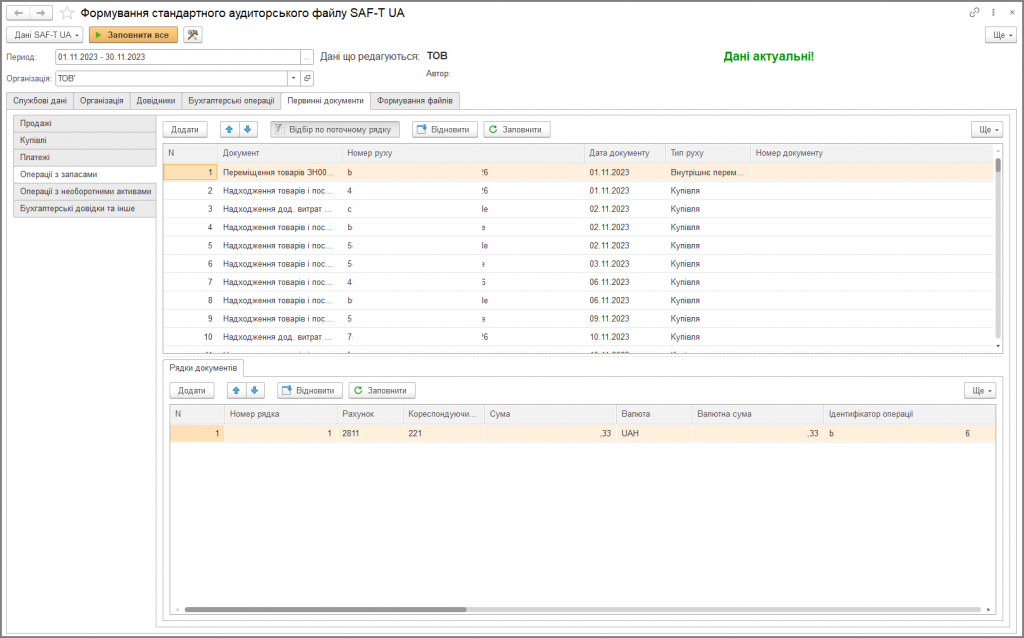Open Дані SAF-T UA dropdown

45,35
